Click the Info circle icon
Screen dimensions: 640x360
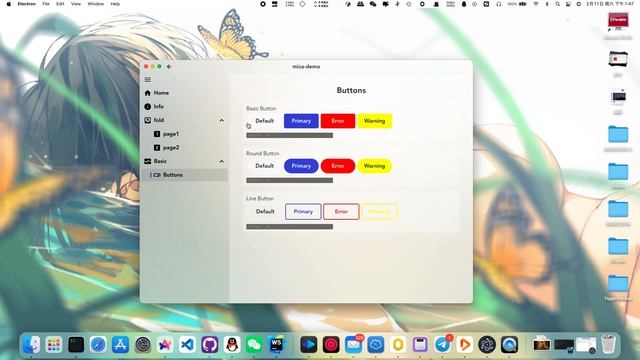tap(148, 107)
